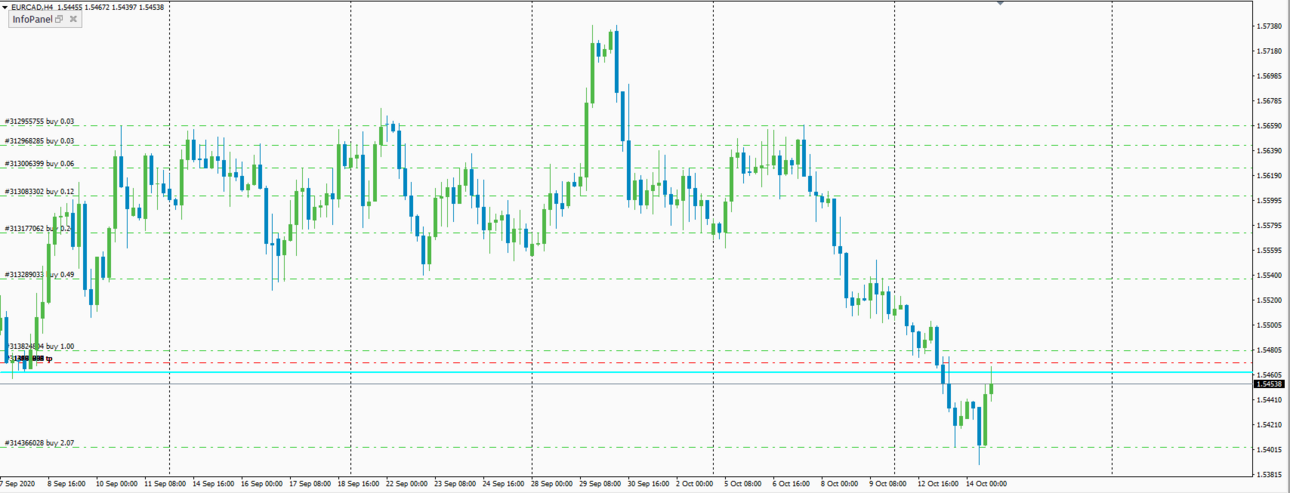Viewport: 1290px width, 493px height.
Task: Click time axis label 2 Oct 00:00
Action: pyautogui.click(x=696, y=484)
